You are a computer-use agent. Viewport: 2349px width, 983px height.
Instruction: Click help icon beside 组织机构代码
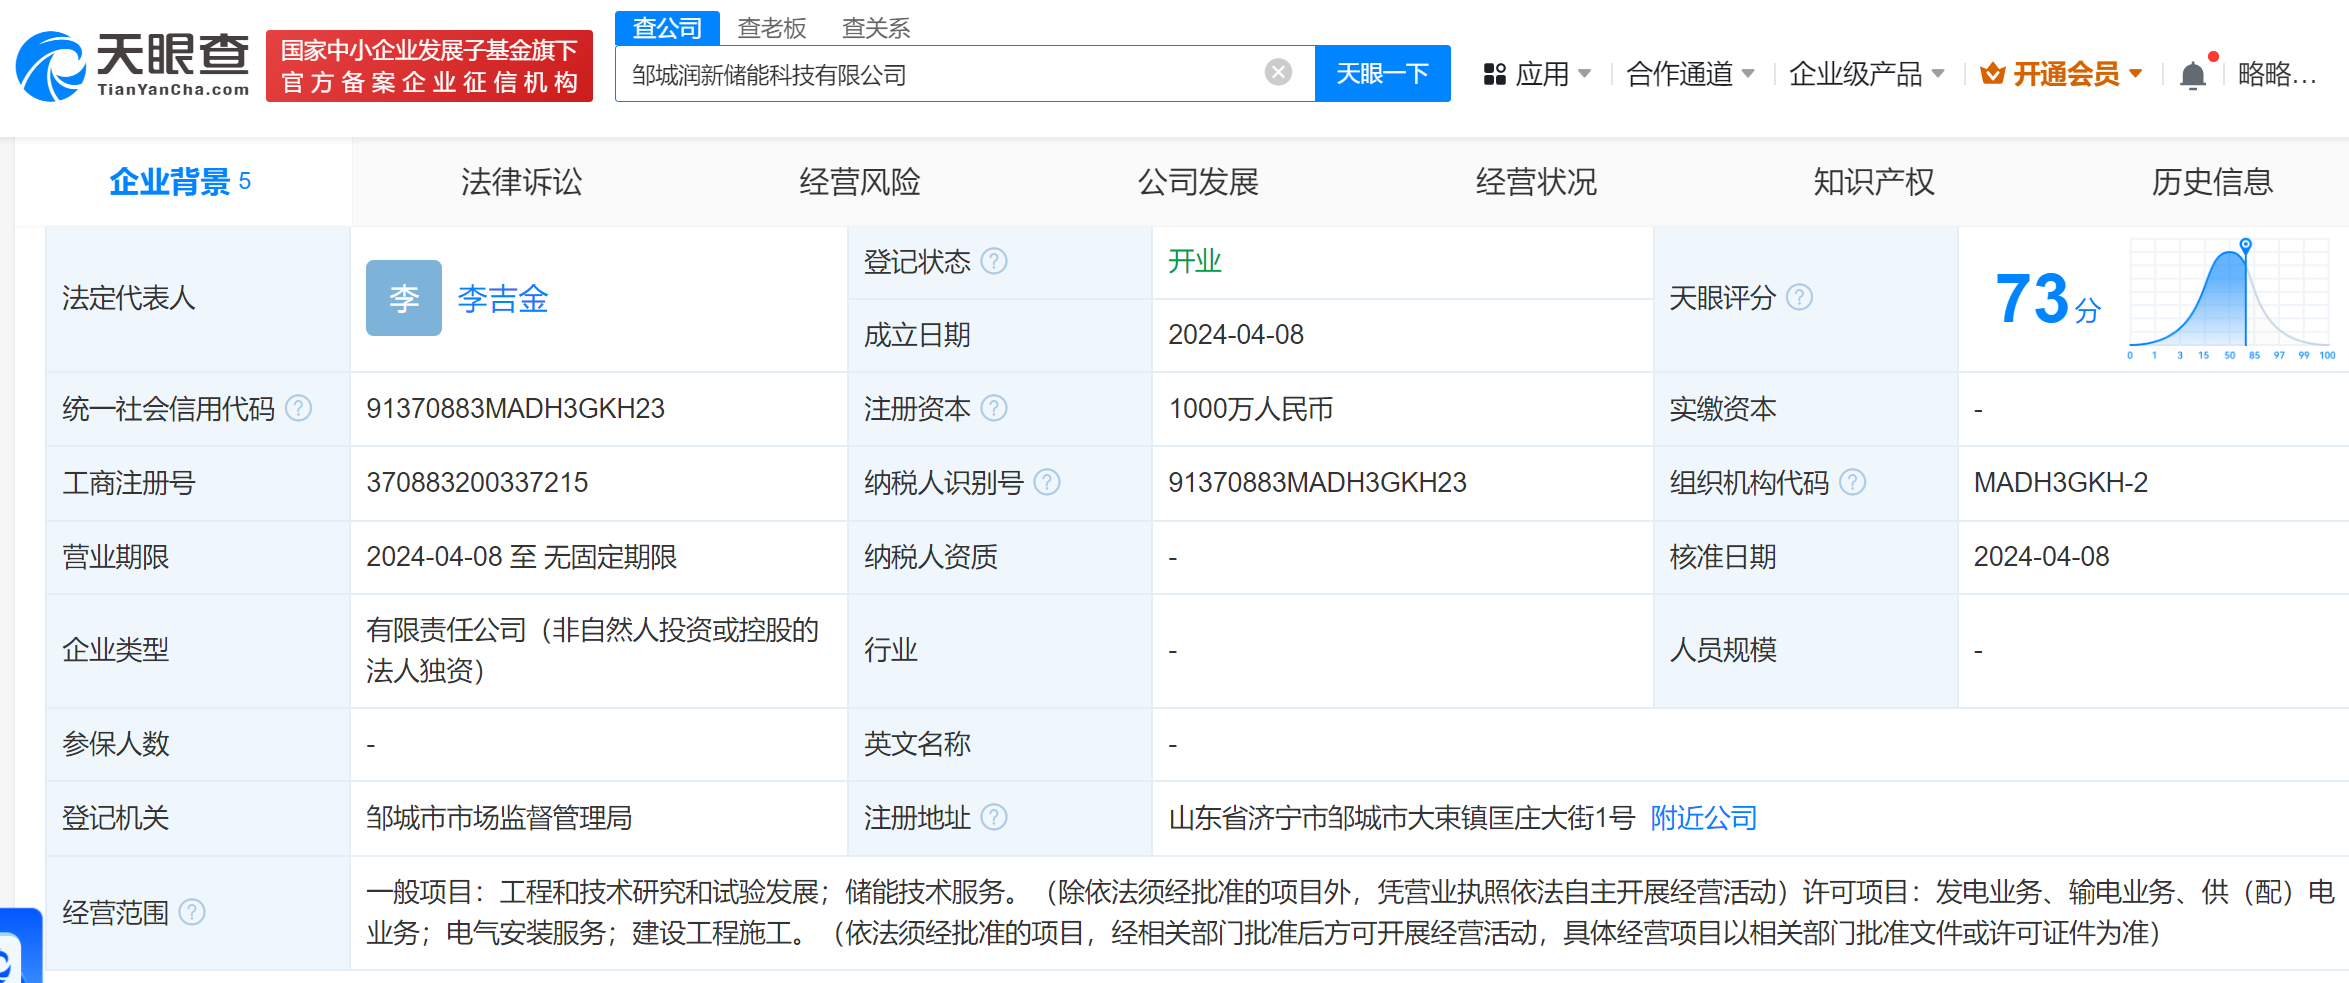pyautogui.click(x=1852, y=482)
